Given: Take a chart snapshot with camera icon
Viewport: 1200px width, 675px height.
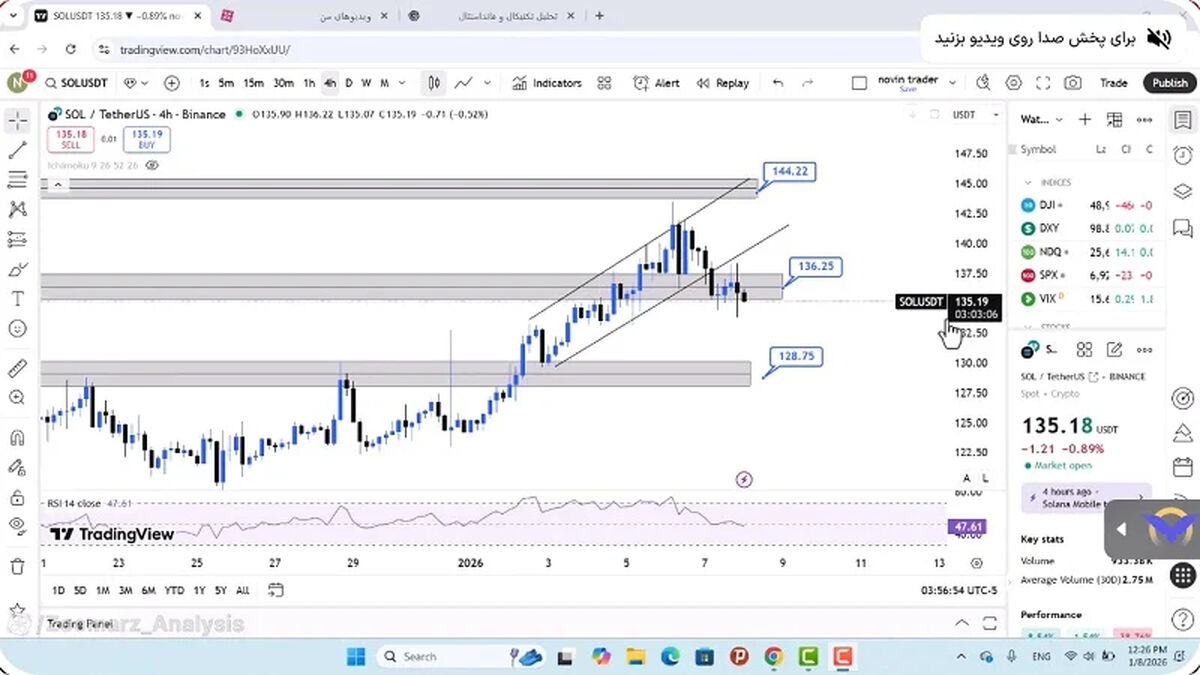Looking at the screenshot, I should [1073, 83].
